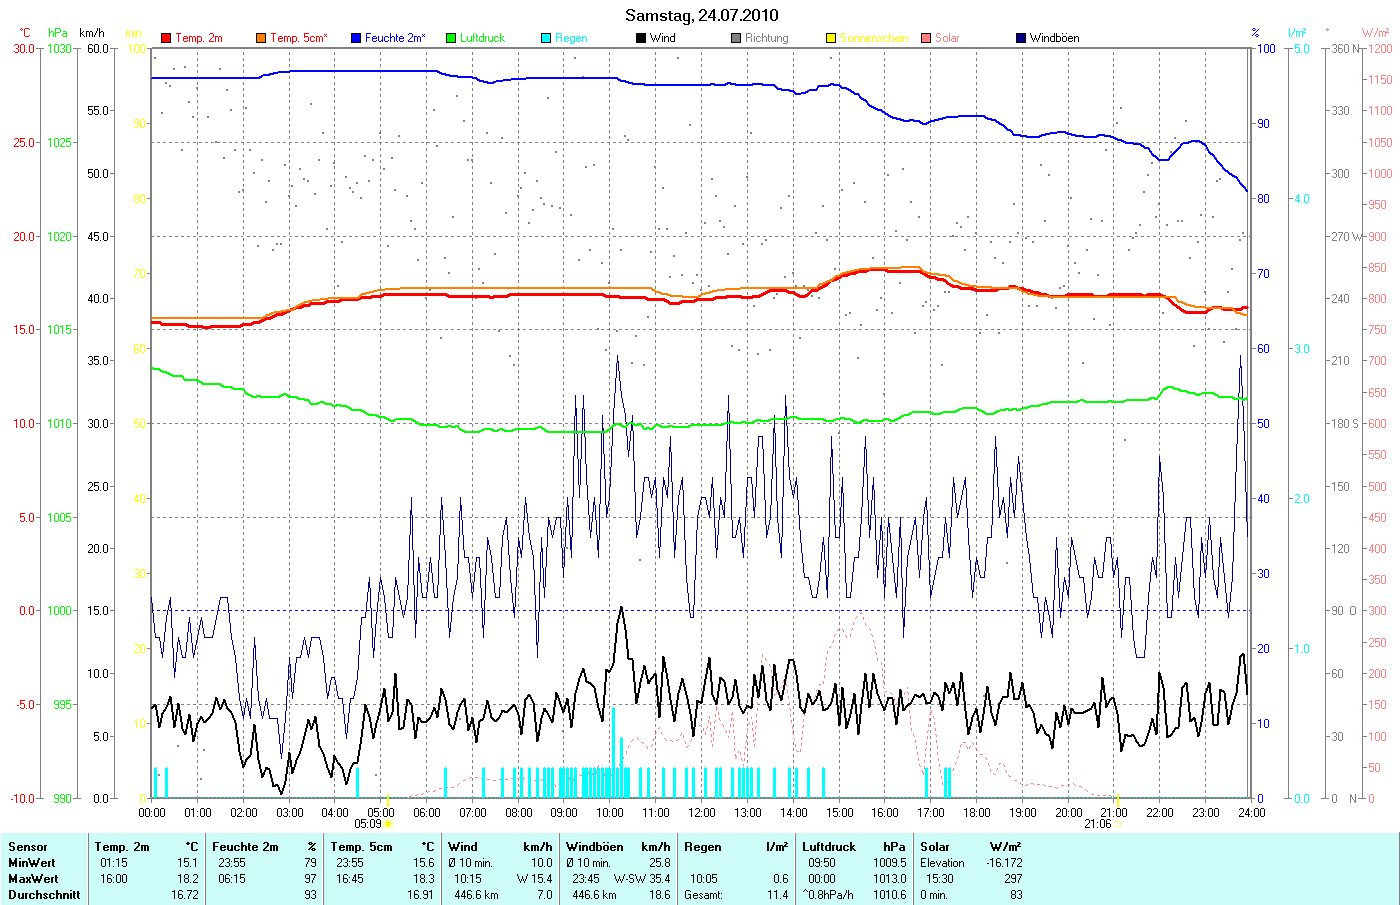Click the gray Richtung legend square

tap(736, 38)
